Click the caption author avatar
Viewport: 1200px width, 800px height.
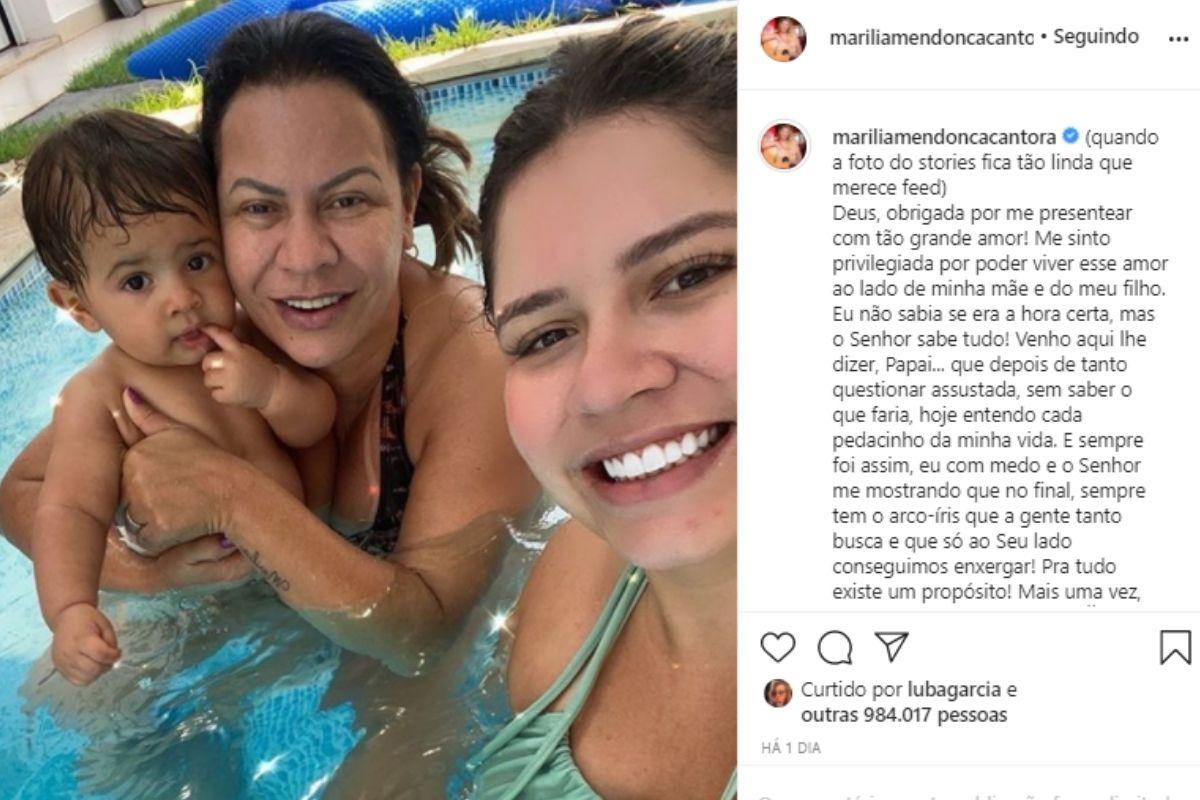tap(783, 147)
